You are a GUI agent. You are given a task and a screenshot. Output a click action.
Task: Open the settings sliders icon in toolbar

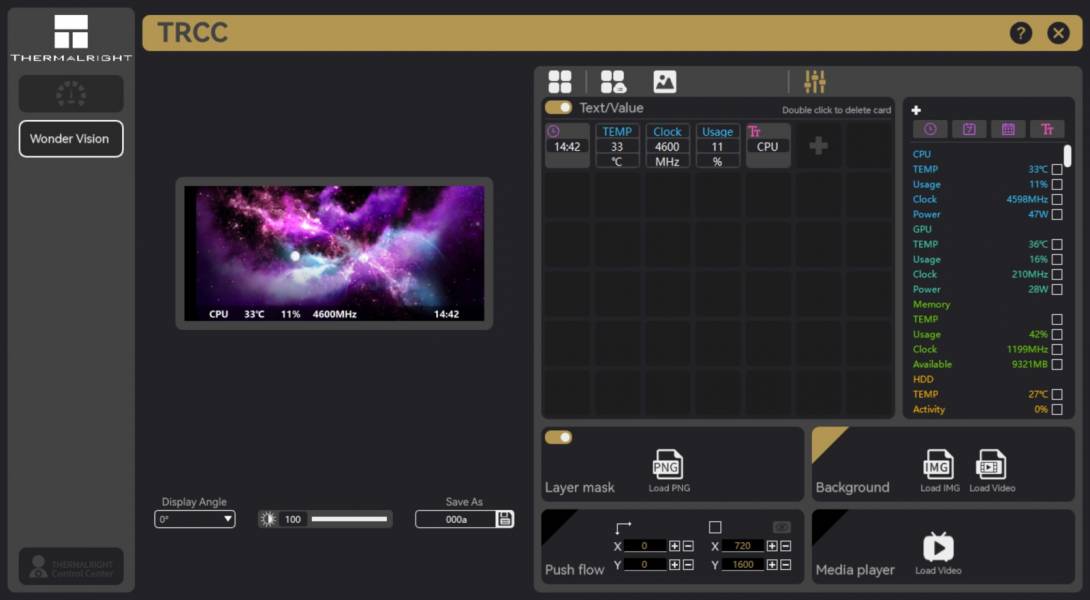[815, 82]
